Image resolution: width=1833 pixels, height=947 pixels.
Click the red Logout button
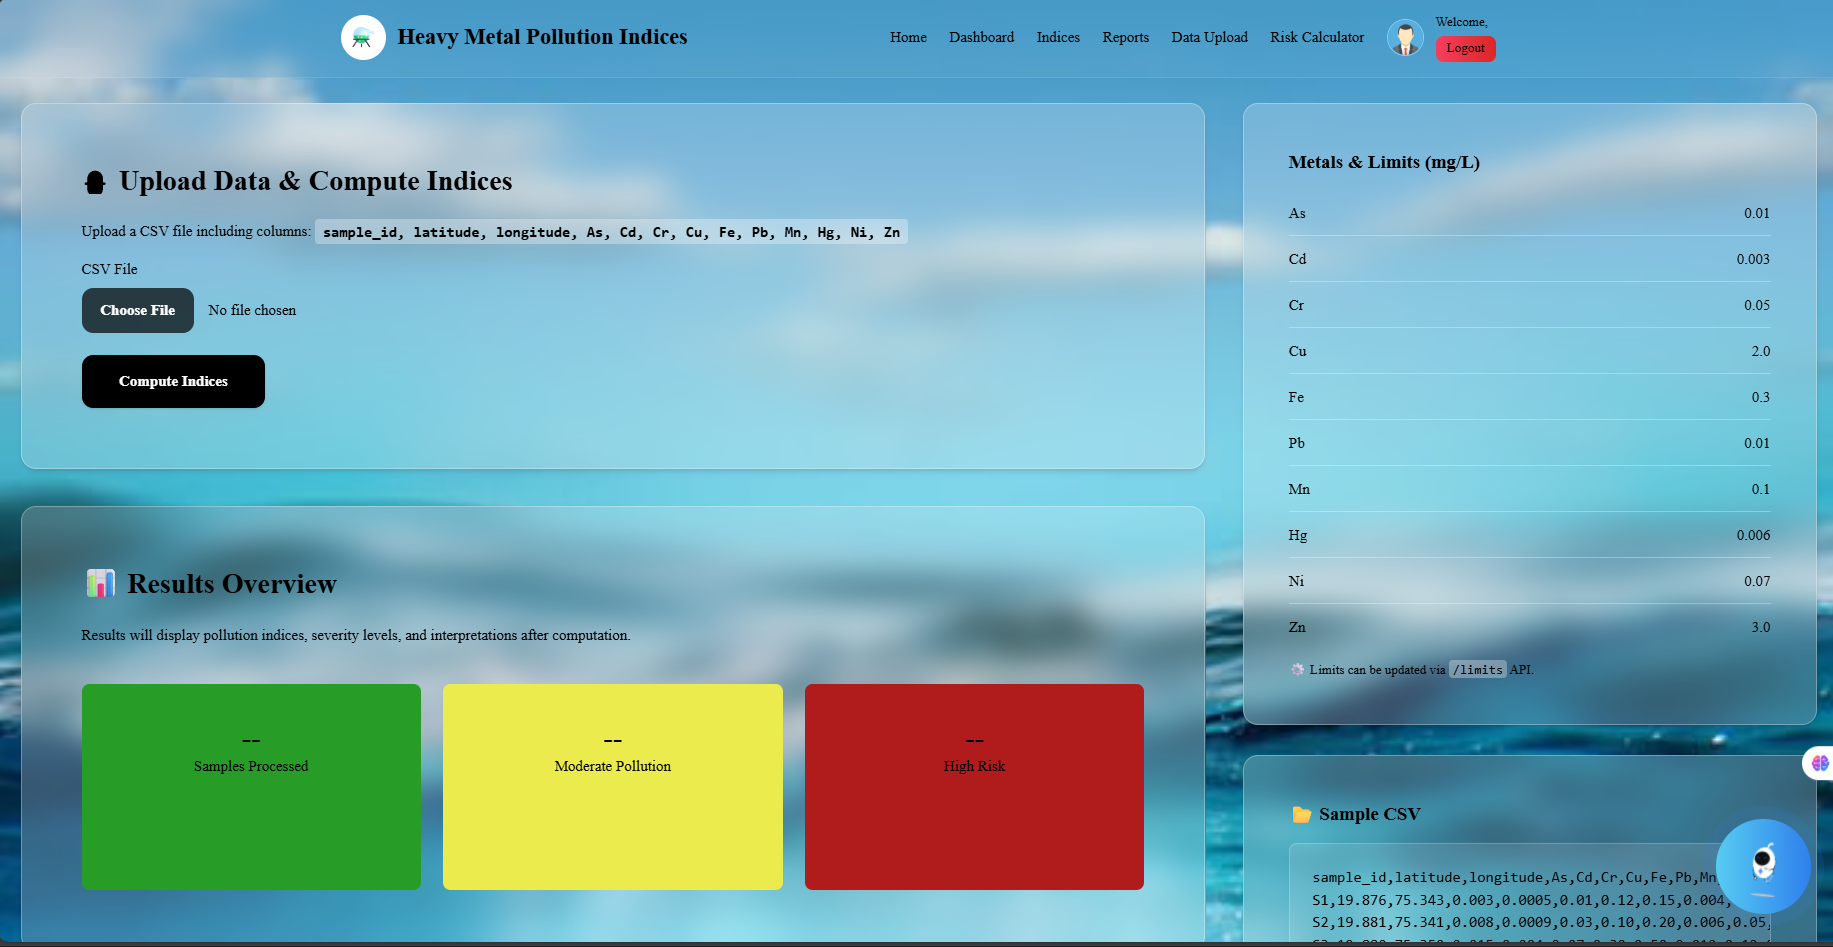click(1465, 47)
